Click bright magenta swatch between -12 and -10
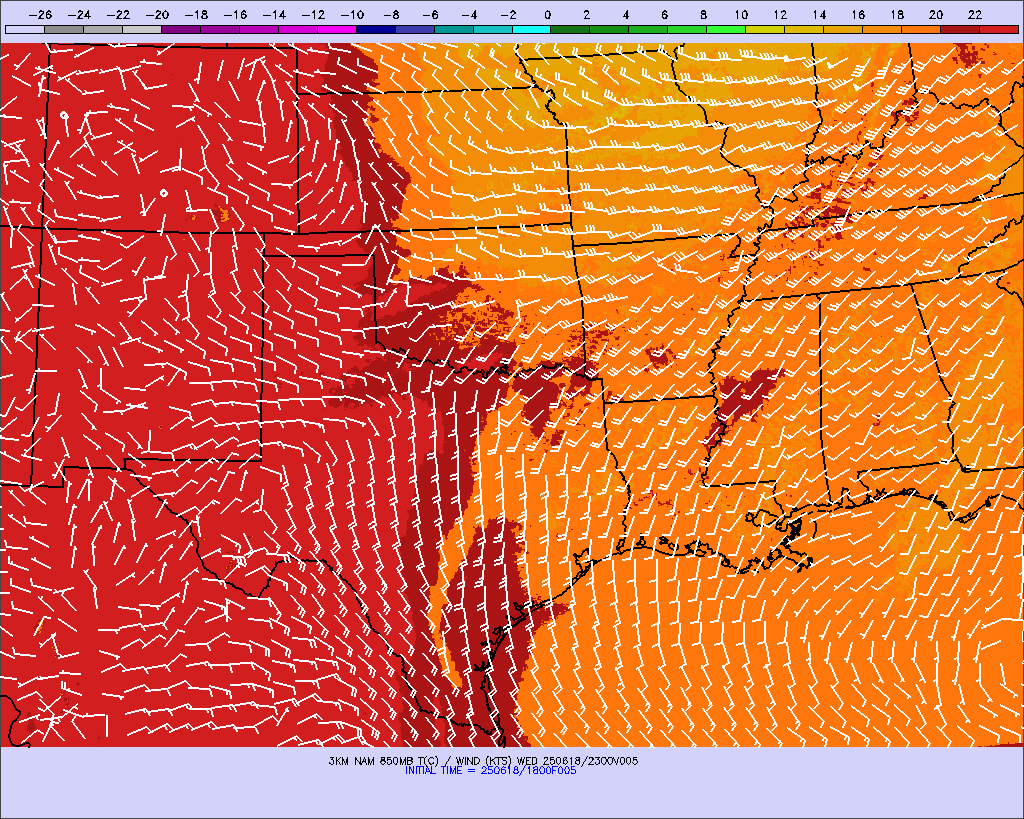 pos(337,29)
